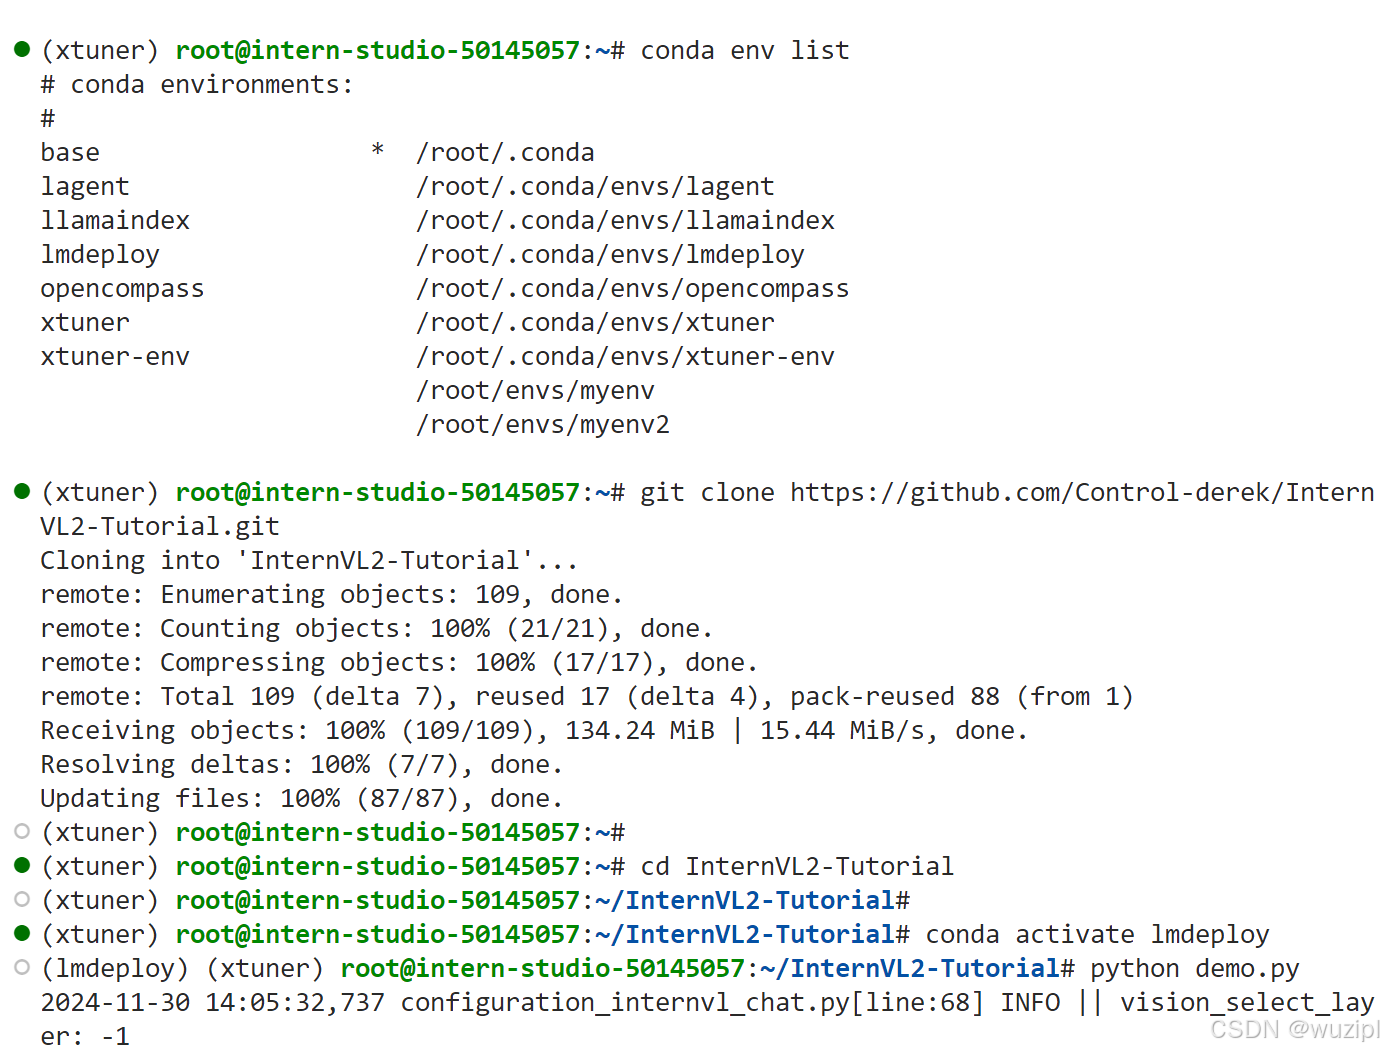Click the '/root/.conda/envs/opencompass' path
The image size is (1384, 1052).
click(632, 288)
